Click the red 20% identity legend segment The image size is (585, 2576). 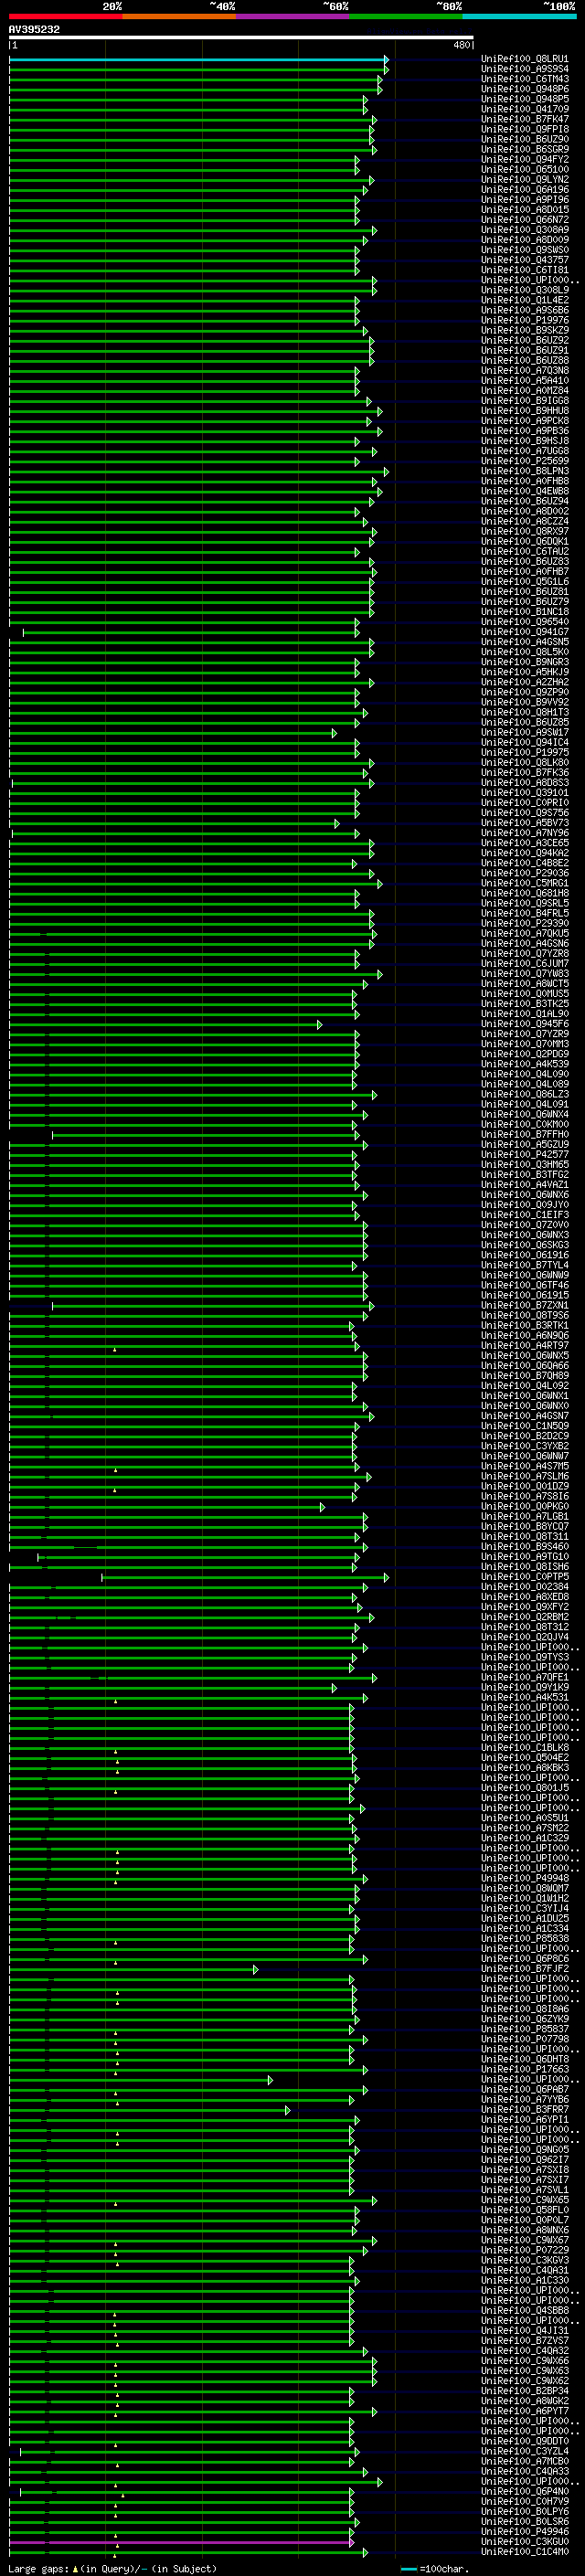tap(66, 16)
